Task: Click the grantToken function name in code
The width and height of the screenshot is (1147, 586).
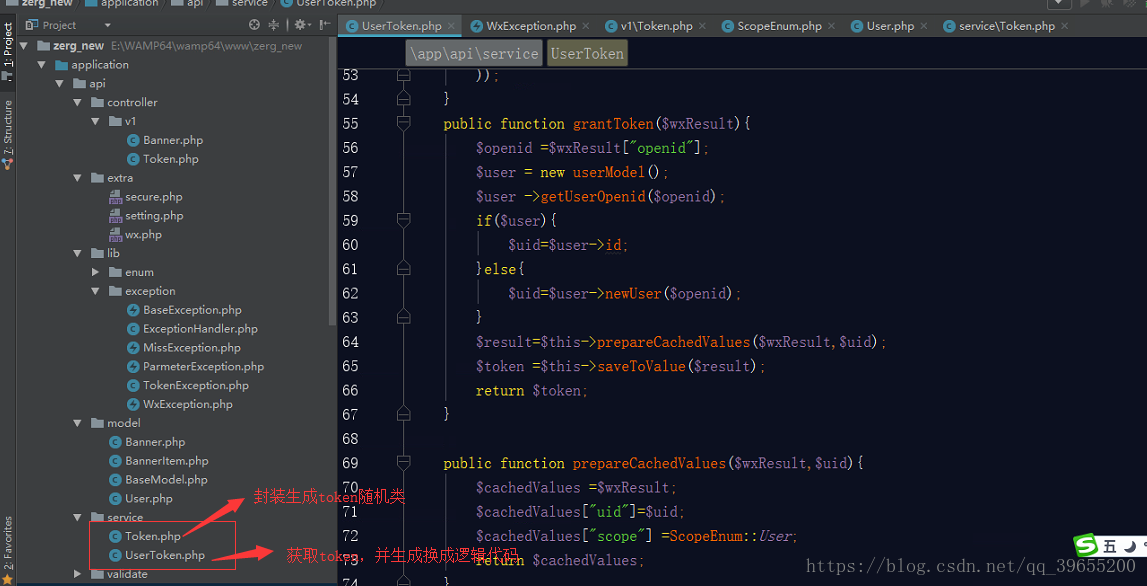Action: (x=613, y=124)
